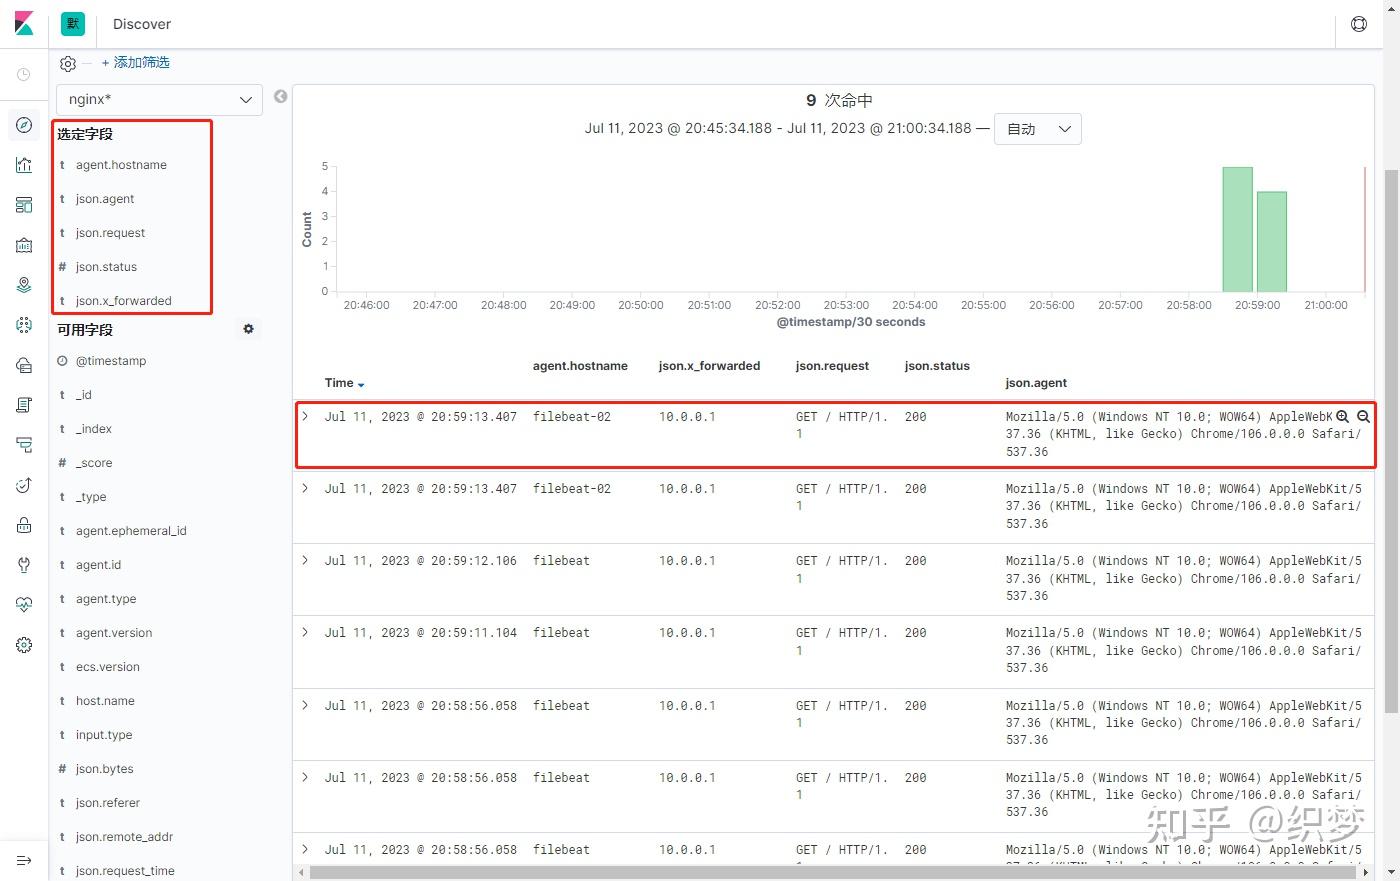
Task: Click the json.request column header
Action: pos(832,366)
